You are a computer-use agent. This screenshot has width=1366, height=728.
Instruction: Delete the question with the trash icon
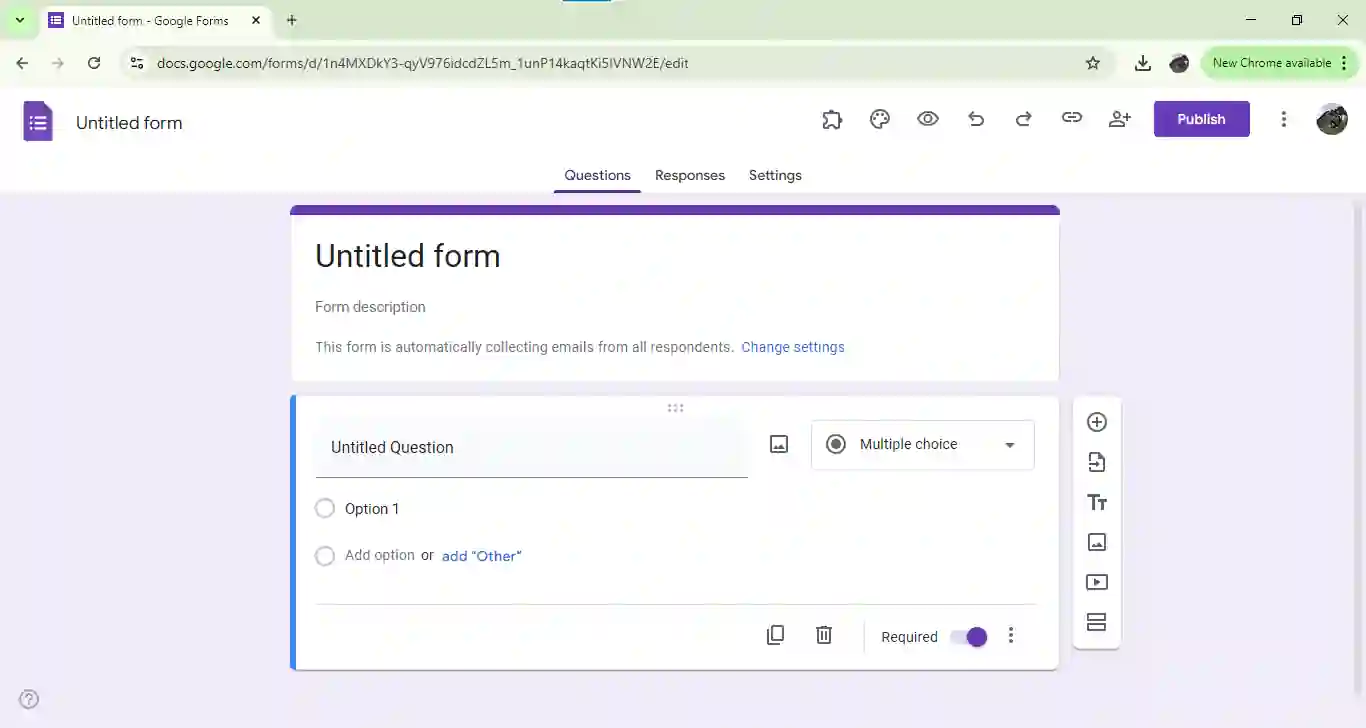coord(823,635)
